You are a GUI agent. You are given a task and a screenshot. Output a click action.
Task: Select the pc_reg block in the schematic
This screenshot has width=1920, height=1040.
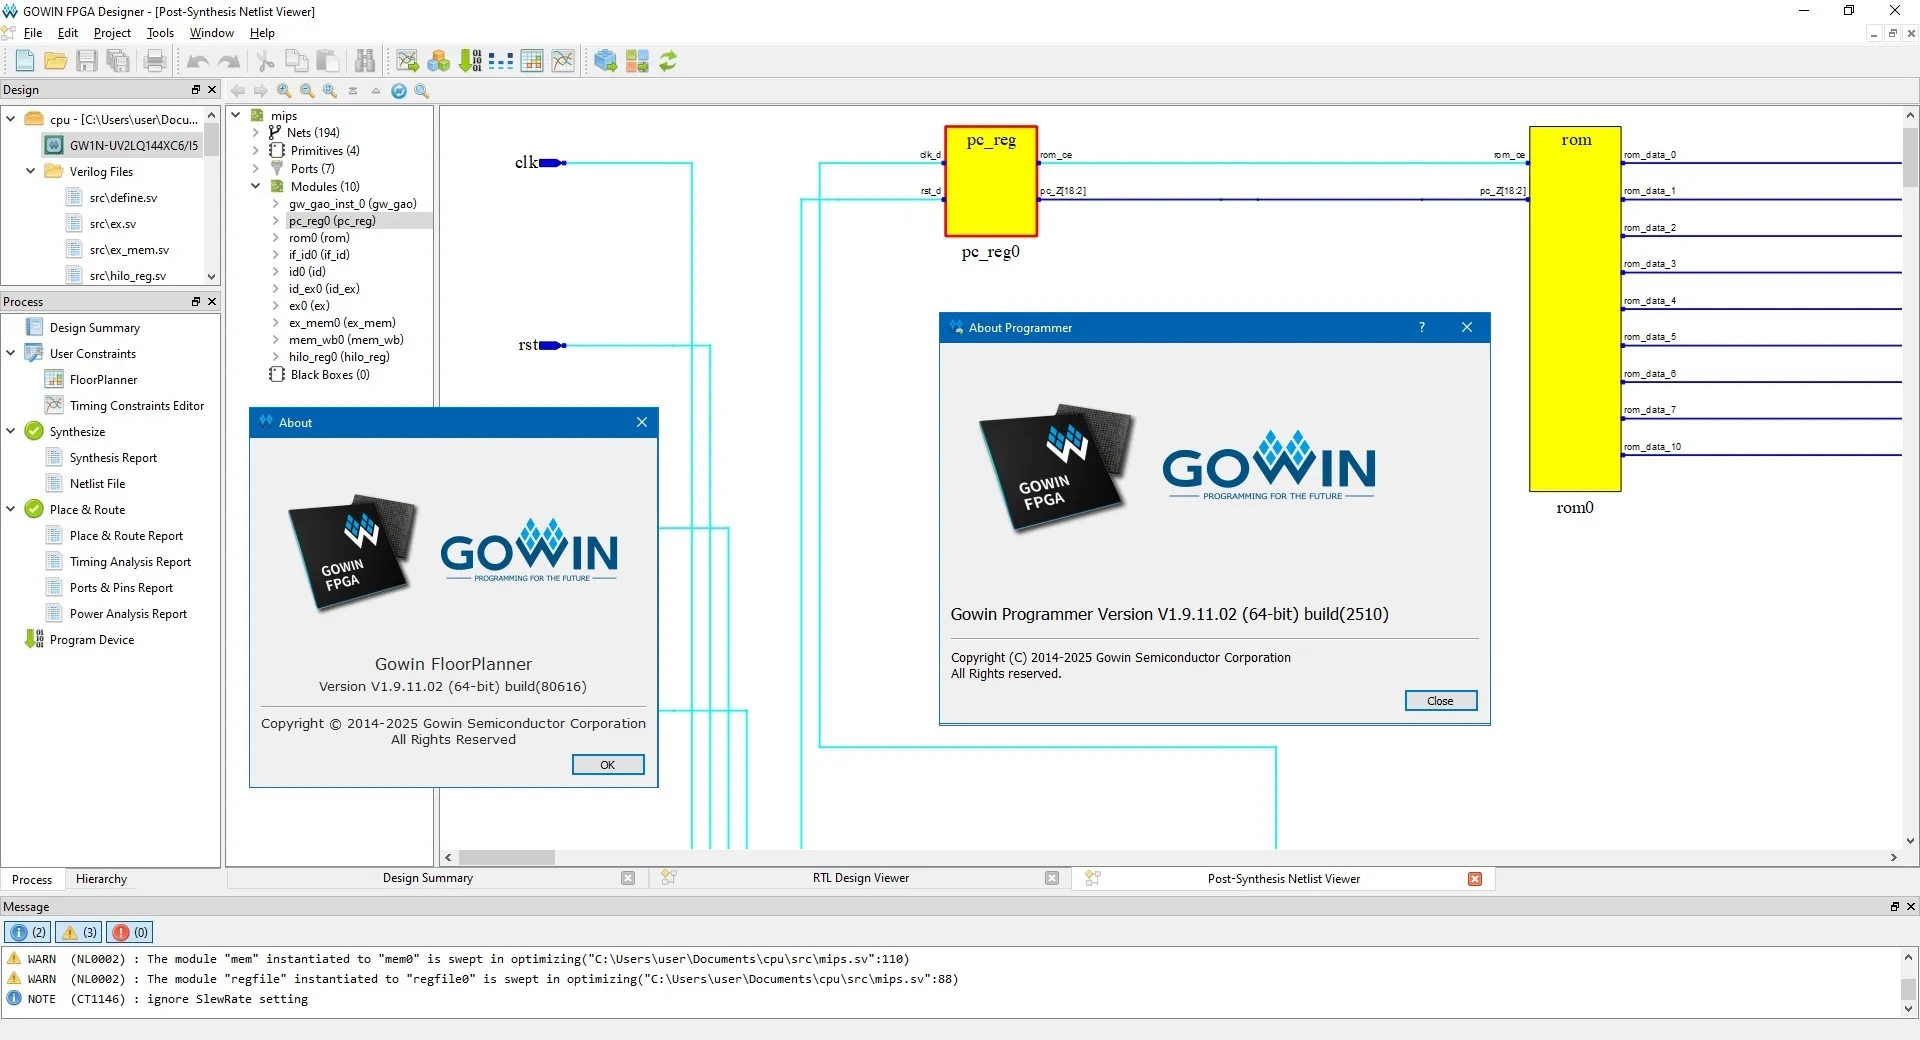click(991, 181)
